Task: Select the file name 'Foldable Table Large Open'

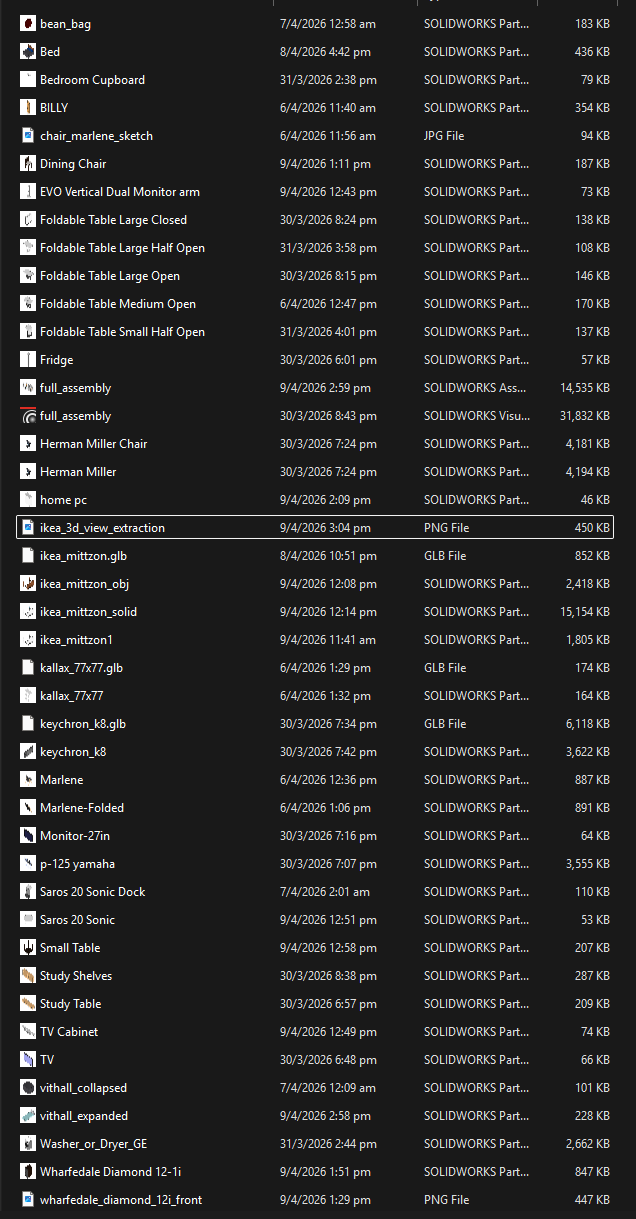Action: point(110,275)
